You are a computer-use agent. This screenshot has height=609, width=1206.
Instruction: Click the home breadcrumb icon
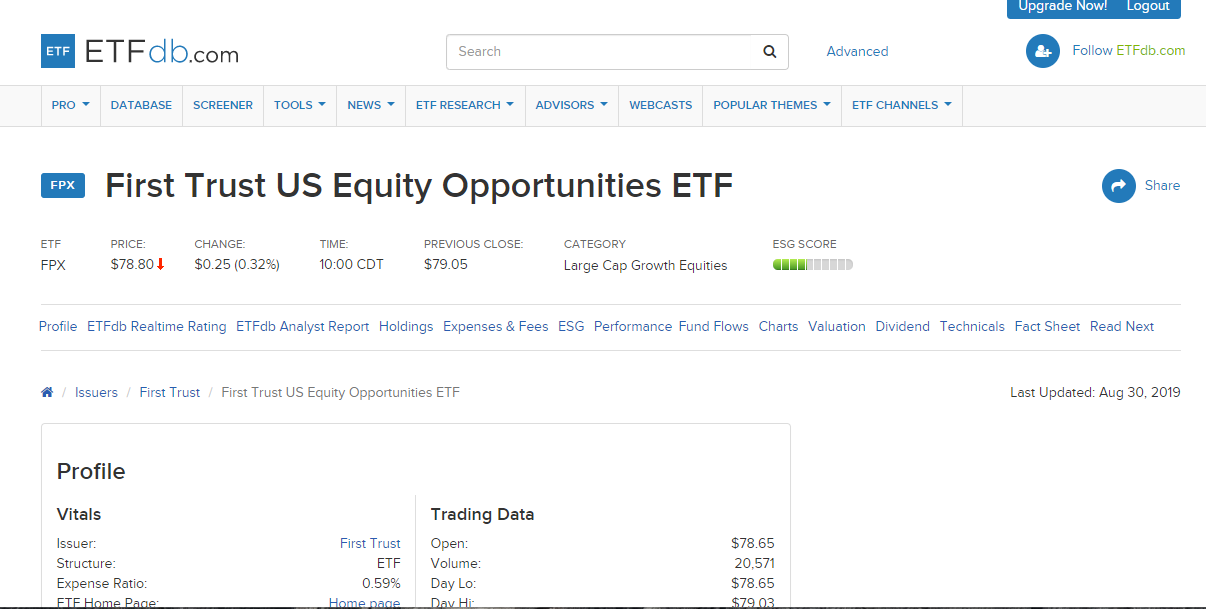pos(47,393)
